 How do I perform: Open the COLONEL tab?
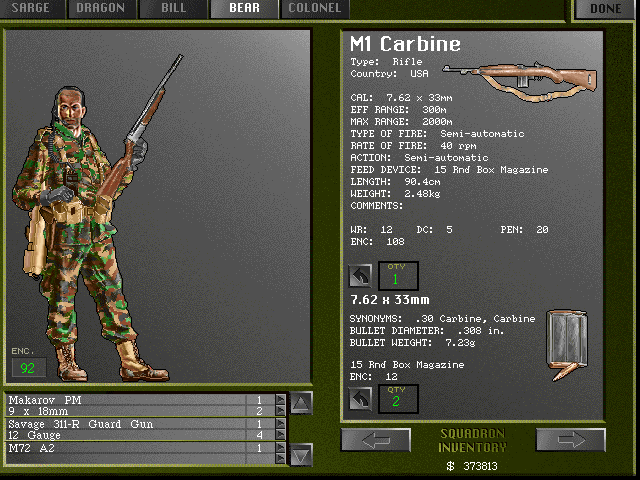(x=314, y=9)
